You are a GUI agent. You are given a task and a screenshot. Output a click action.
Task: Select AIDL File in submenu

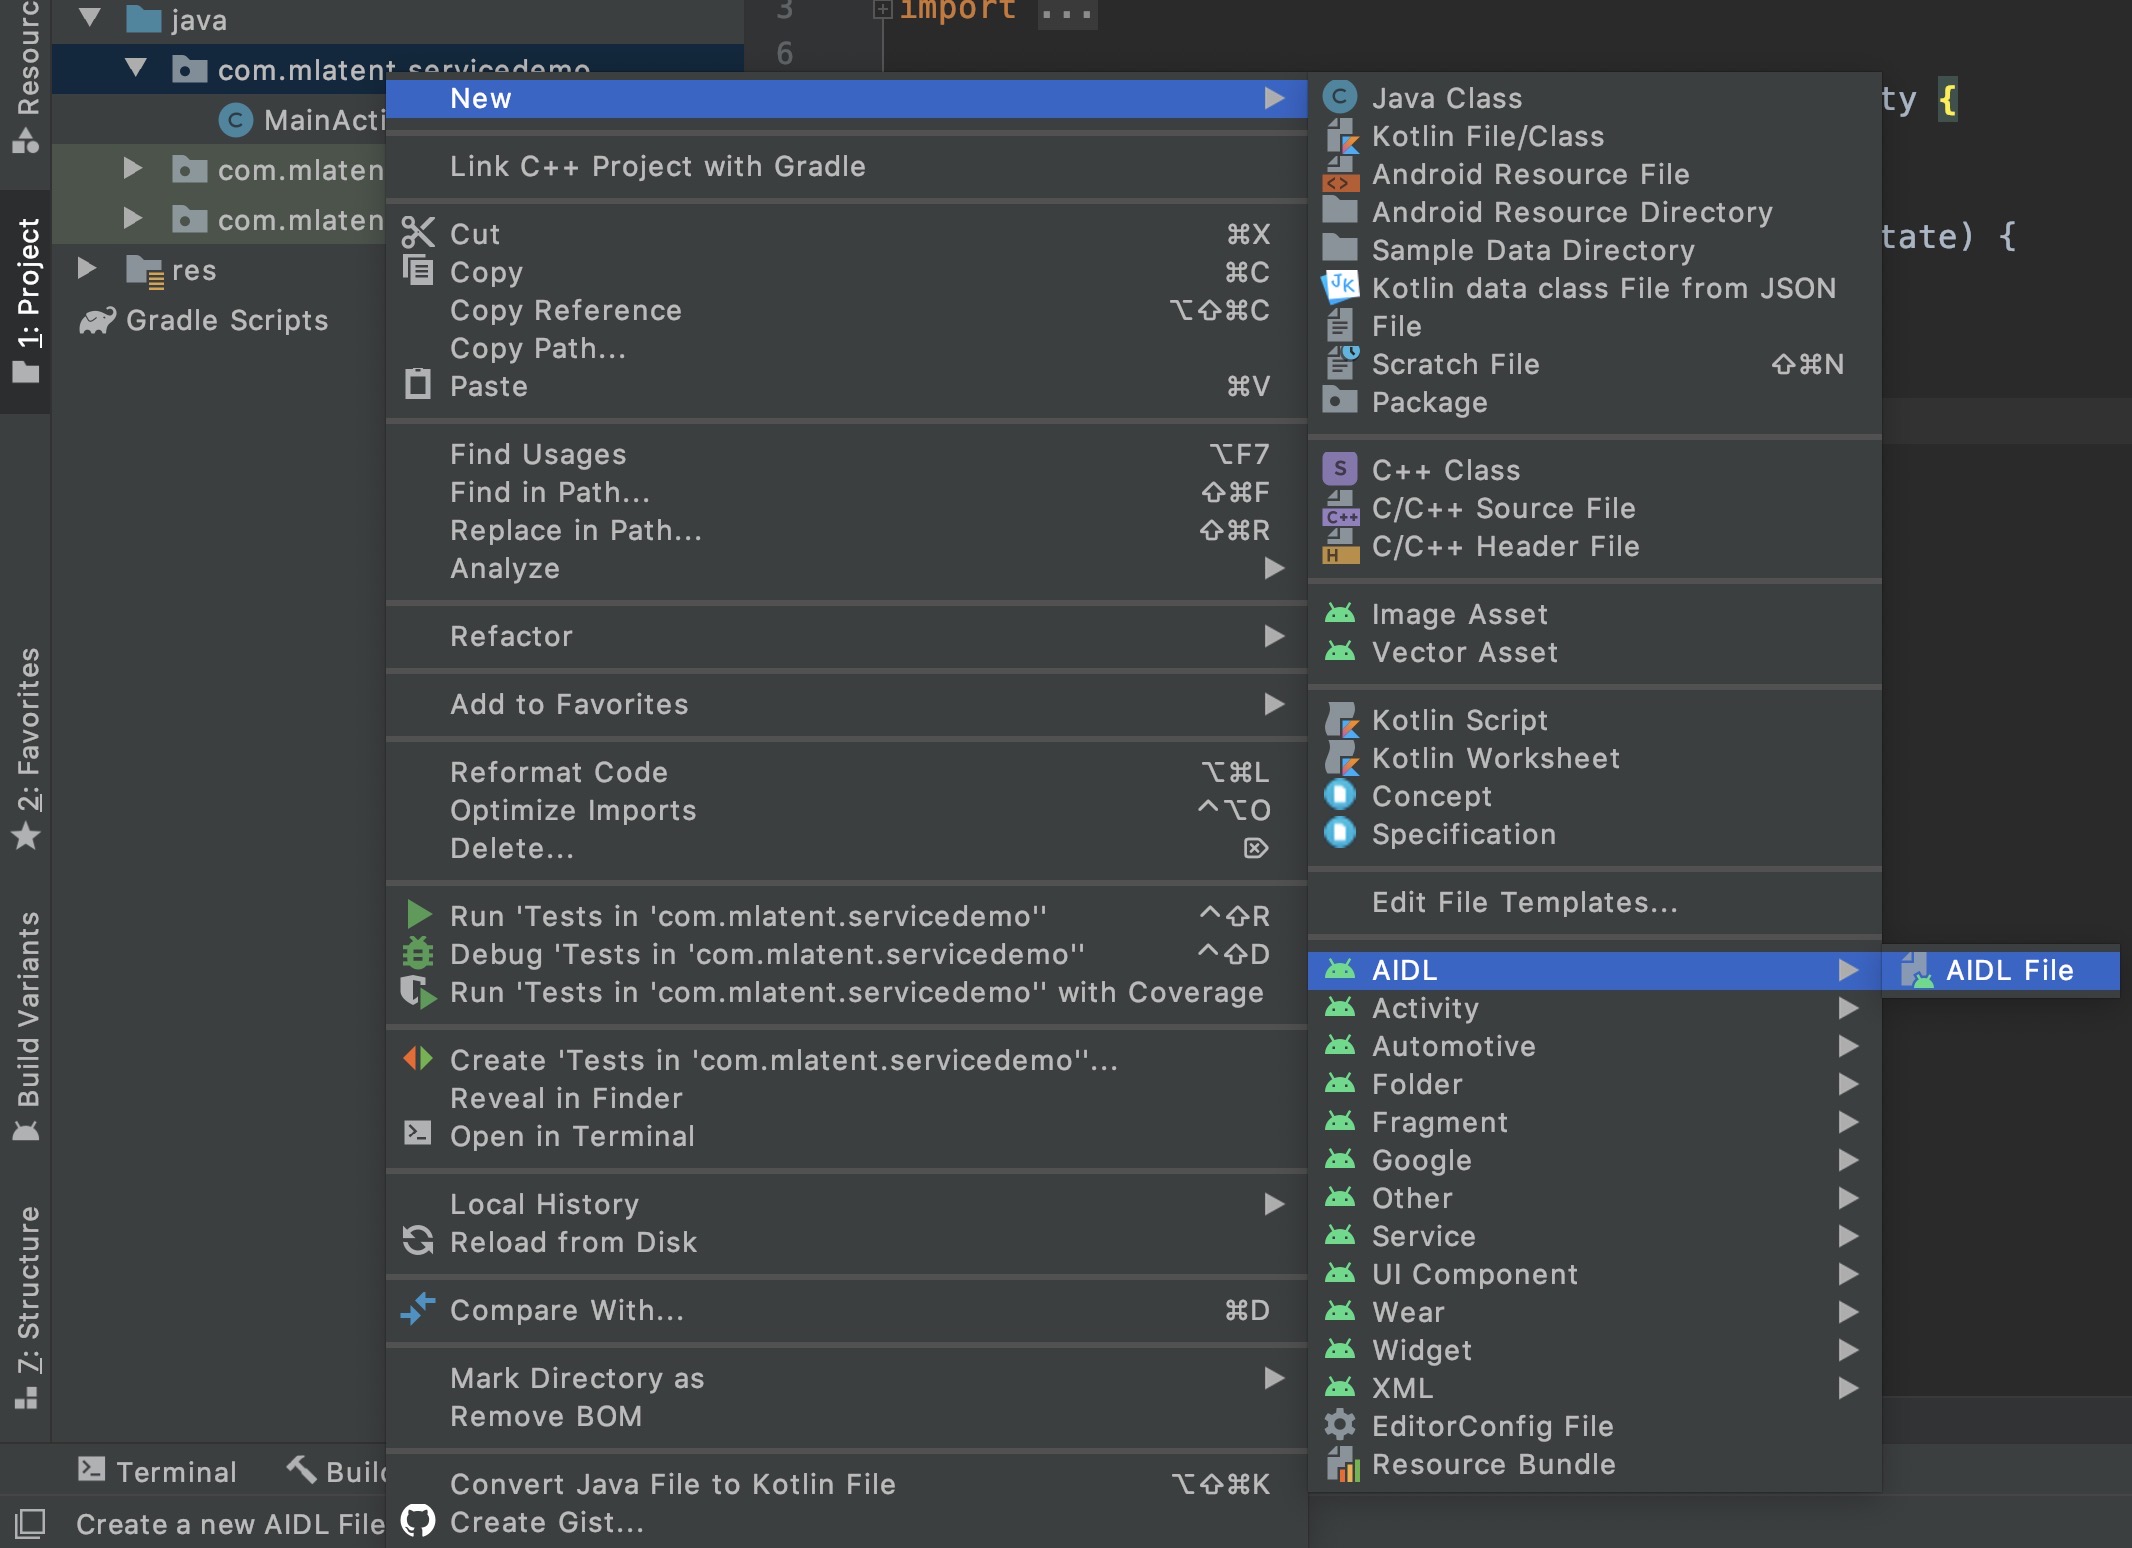(2008, 970)
